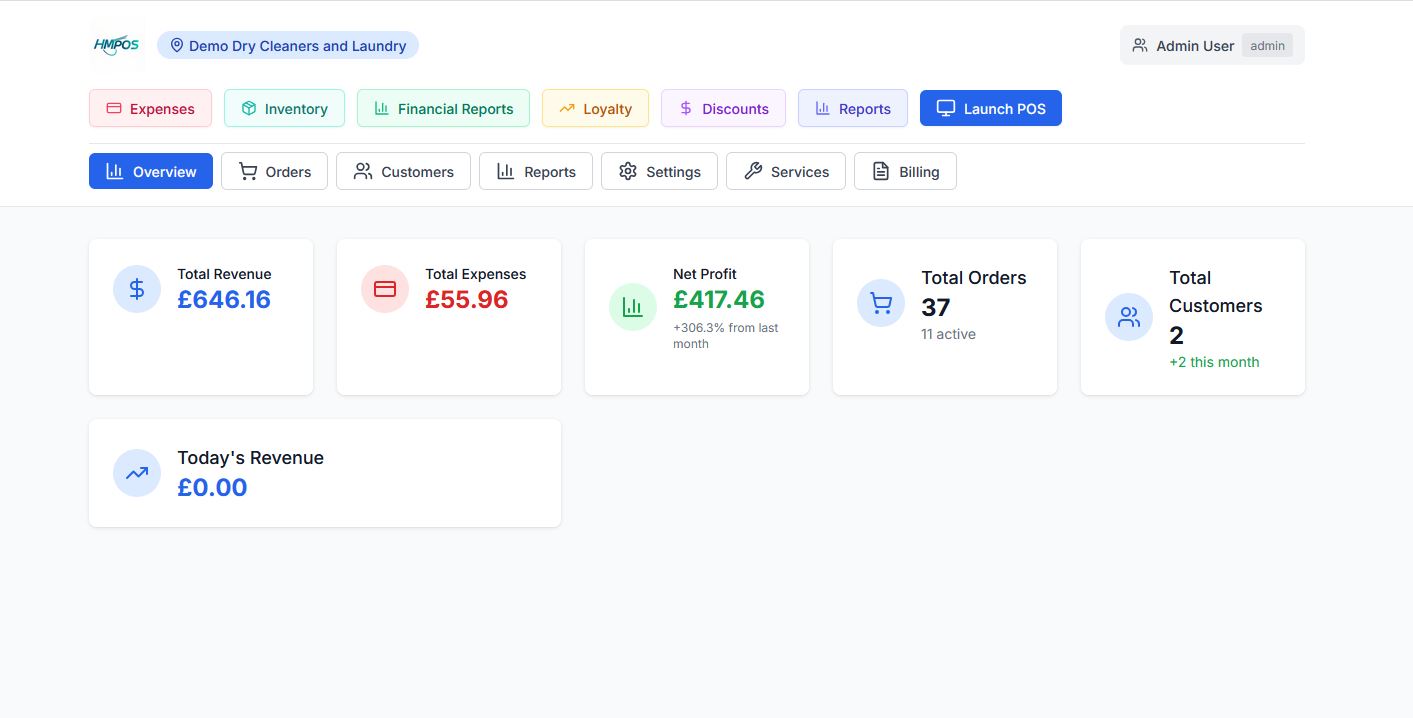This screenshot has width=1413, height=718.
Task: Click the Total Expenses label
Action: click(476, 274)
